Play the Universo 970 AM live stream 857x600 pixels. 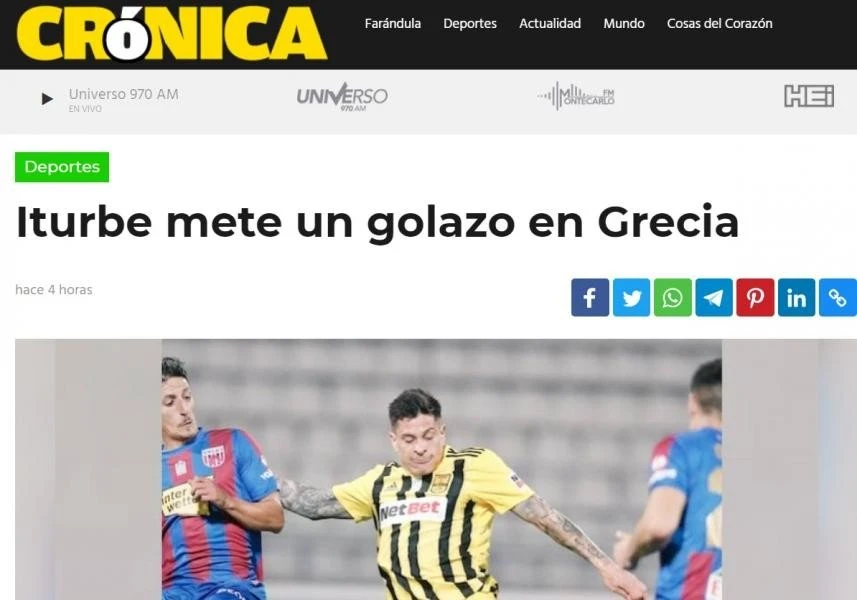48,99
